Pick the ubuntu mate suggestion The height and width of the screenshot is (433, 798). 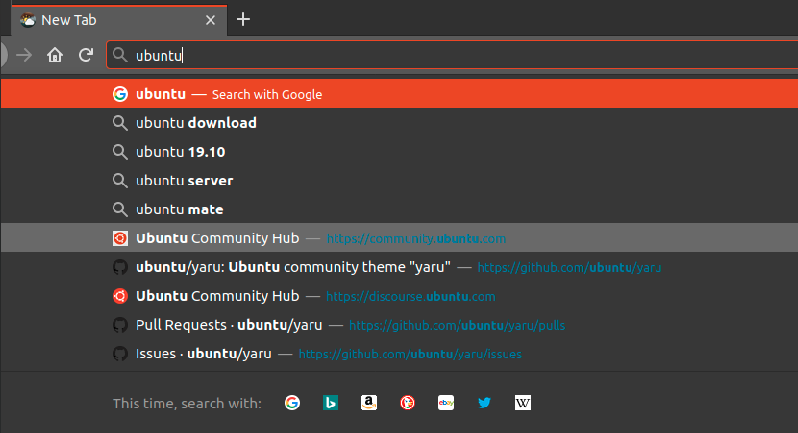[400, 209]
